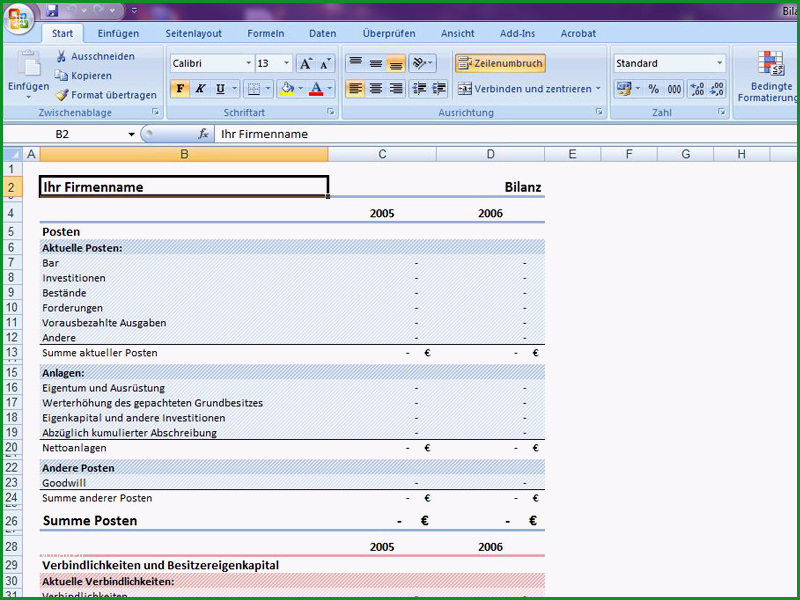The width and height of the screenshot is (800, 600).
Task: Center text horizontally
Action: pos(376,89)
